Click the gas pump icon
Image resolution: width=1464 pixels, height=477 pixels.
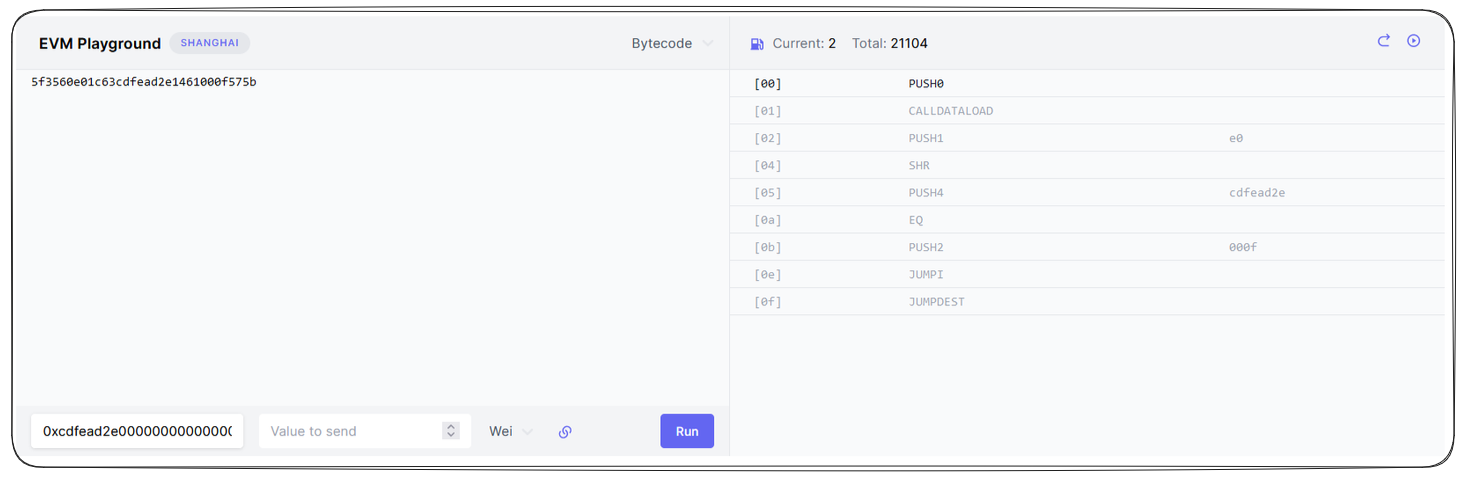tap(757, 44)
